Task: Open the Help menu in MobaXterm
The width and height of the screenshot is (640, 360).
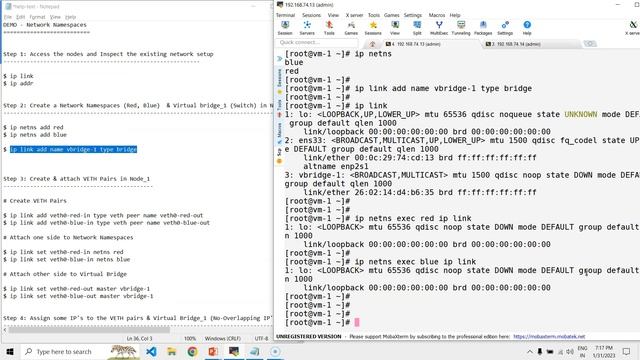Action: coord(455,15)
